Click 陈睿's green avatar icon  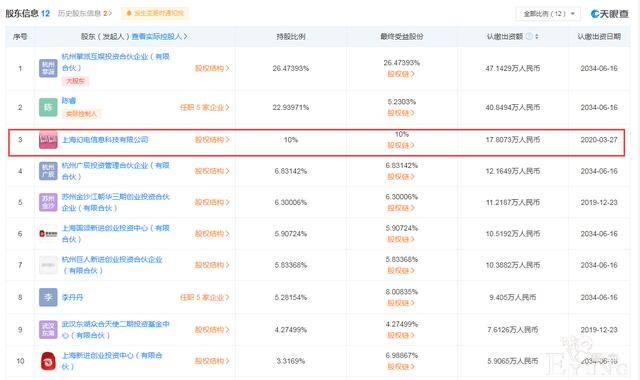(48, 107)
